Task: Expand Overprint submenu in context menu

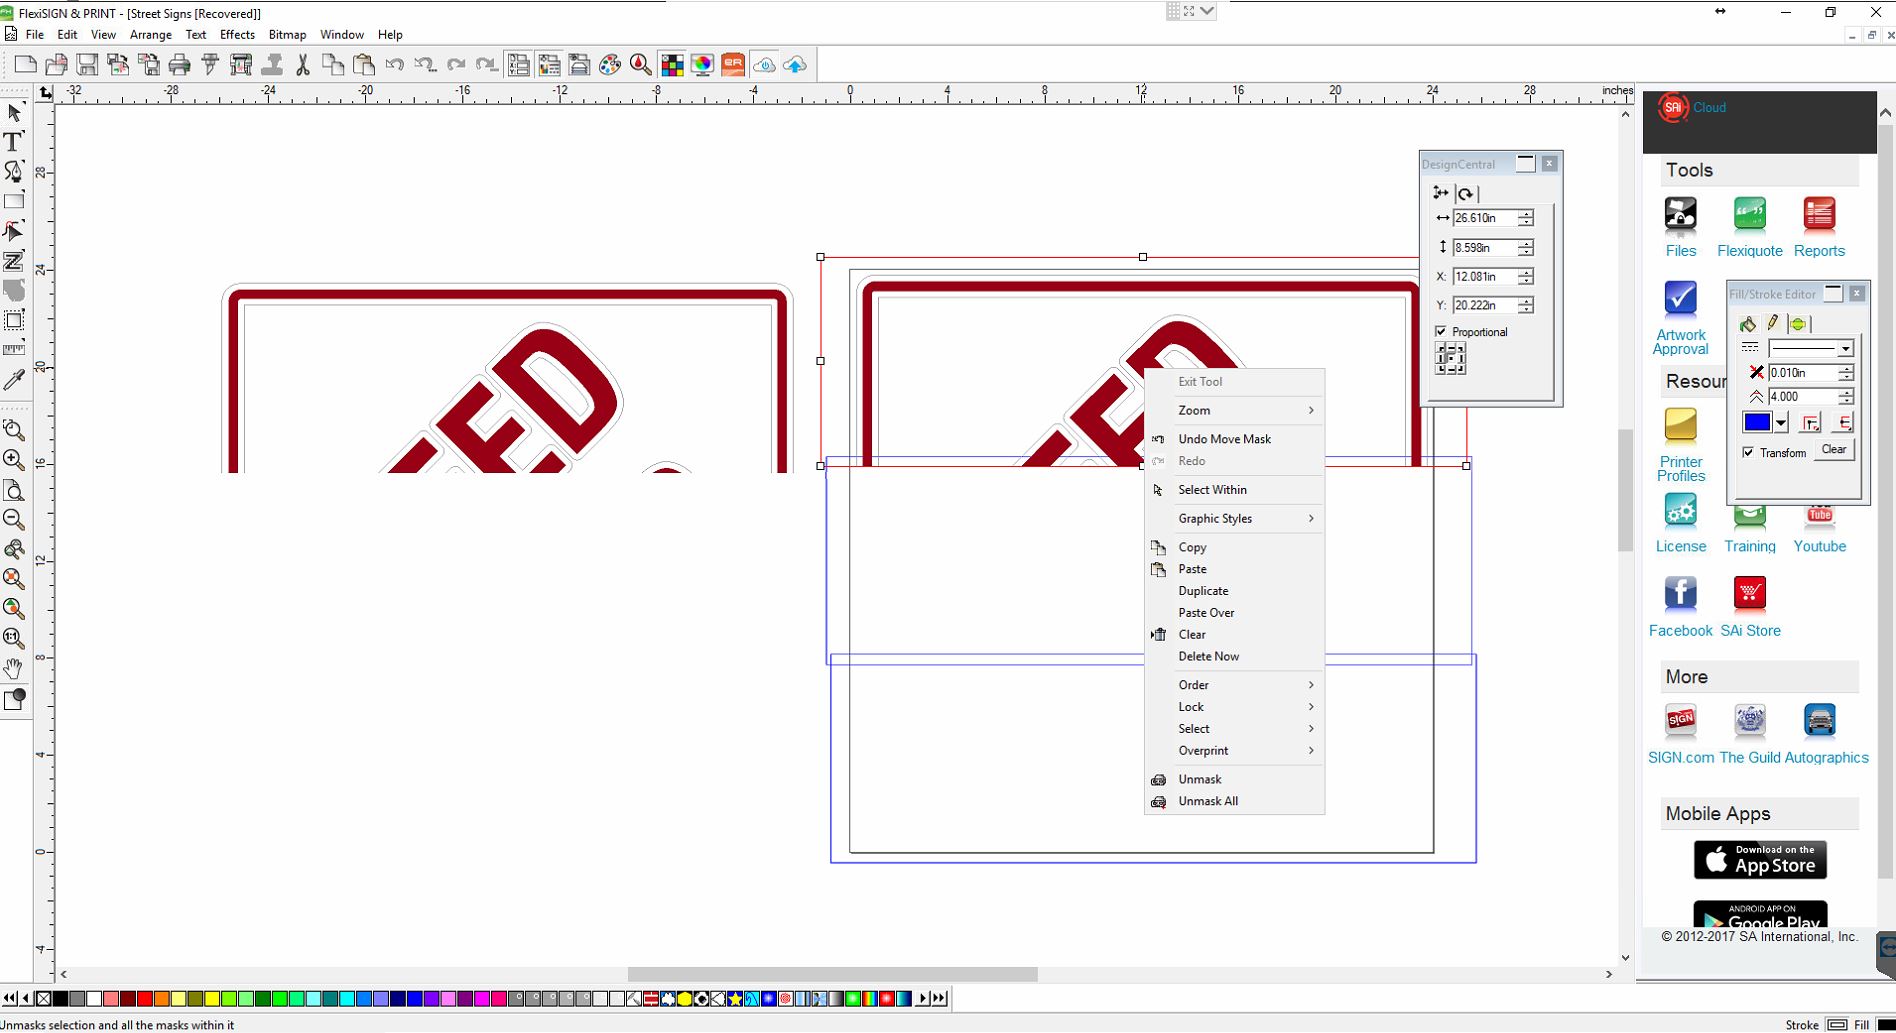Action: (1235, 751)
